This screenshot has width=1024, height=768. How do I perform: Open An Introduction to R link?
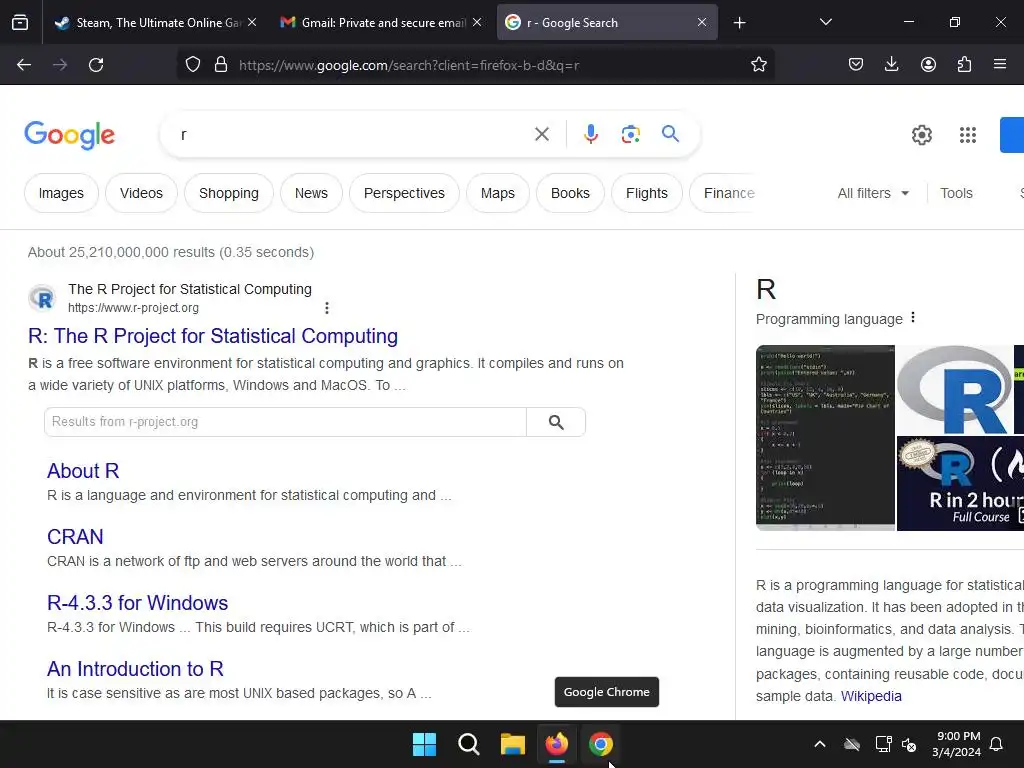pos(135,669)
